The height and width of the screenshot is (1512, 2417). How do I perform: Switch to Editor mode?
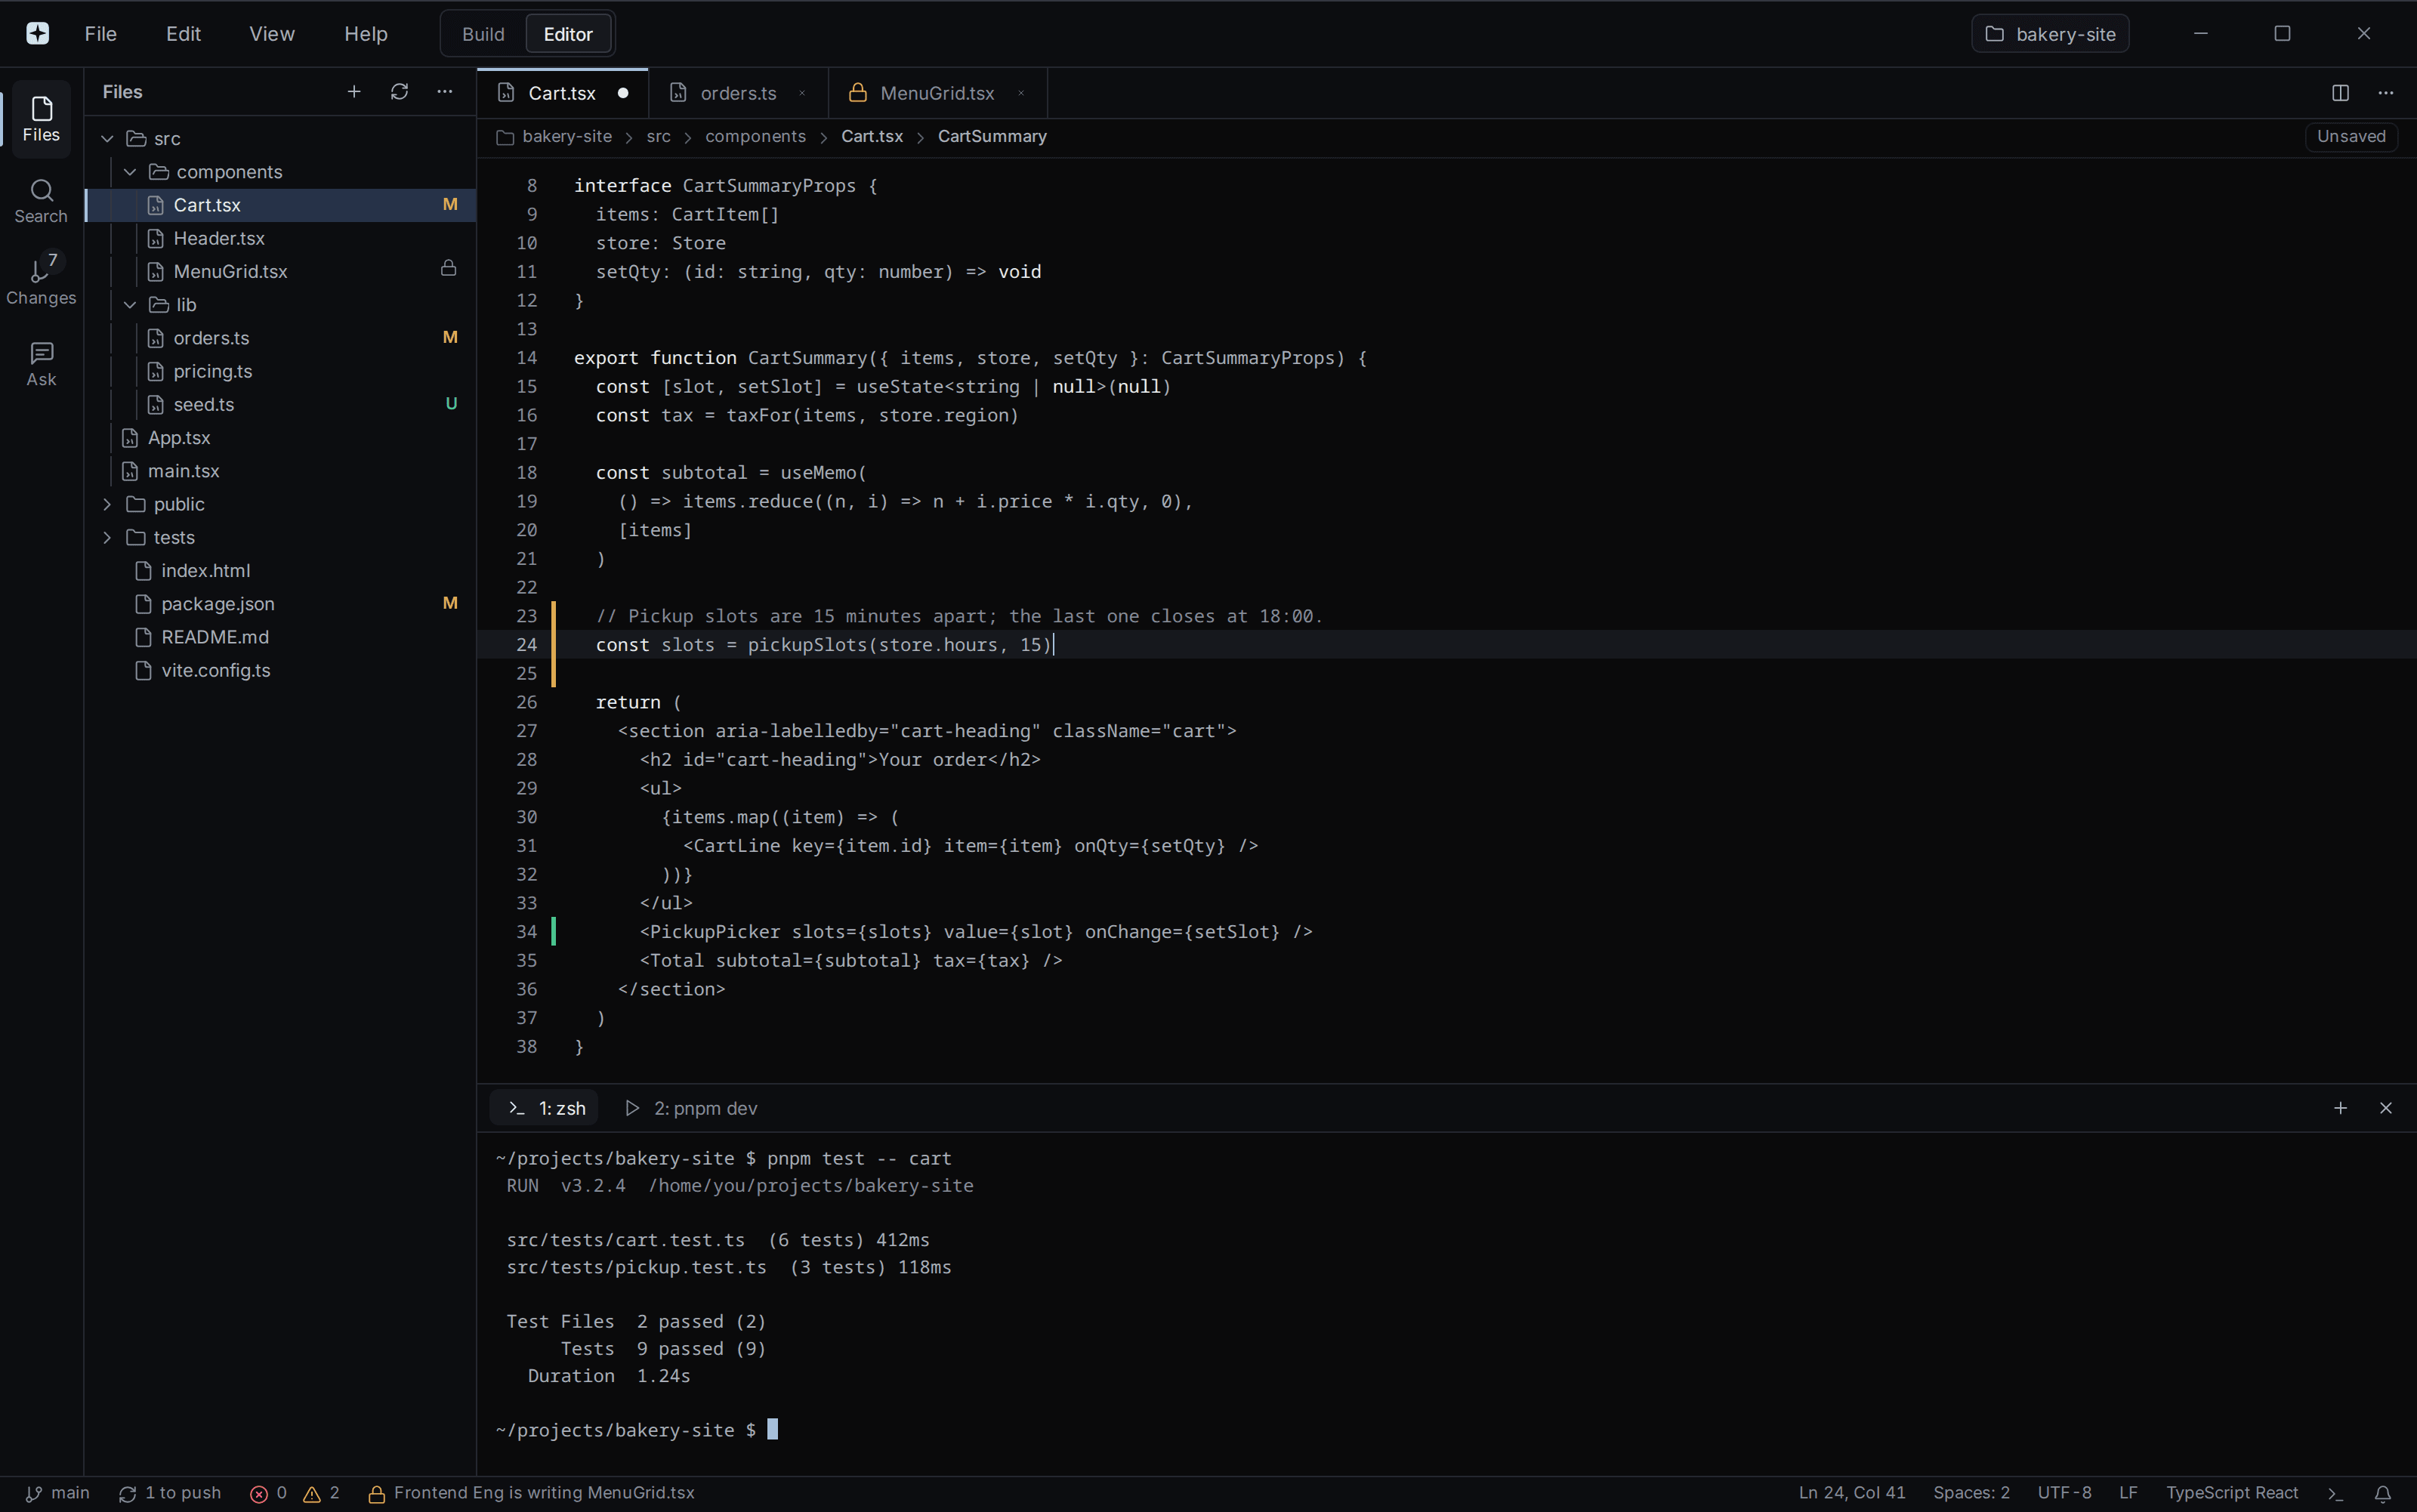tap(568, 34)
